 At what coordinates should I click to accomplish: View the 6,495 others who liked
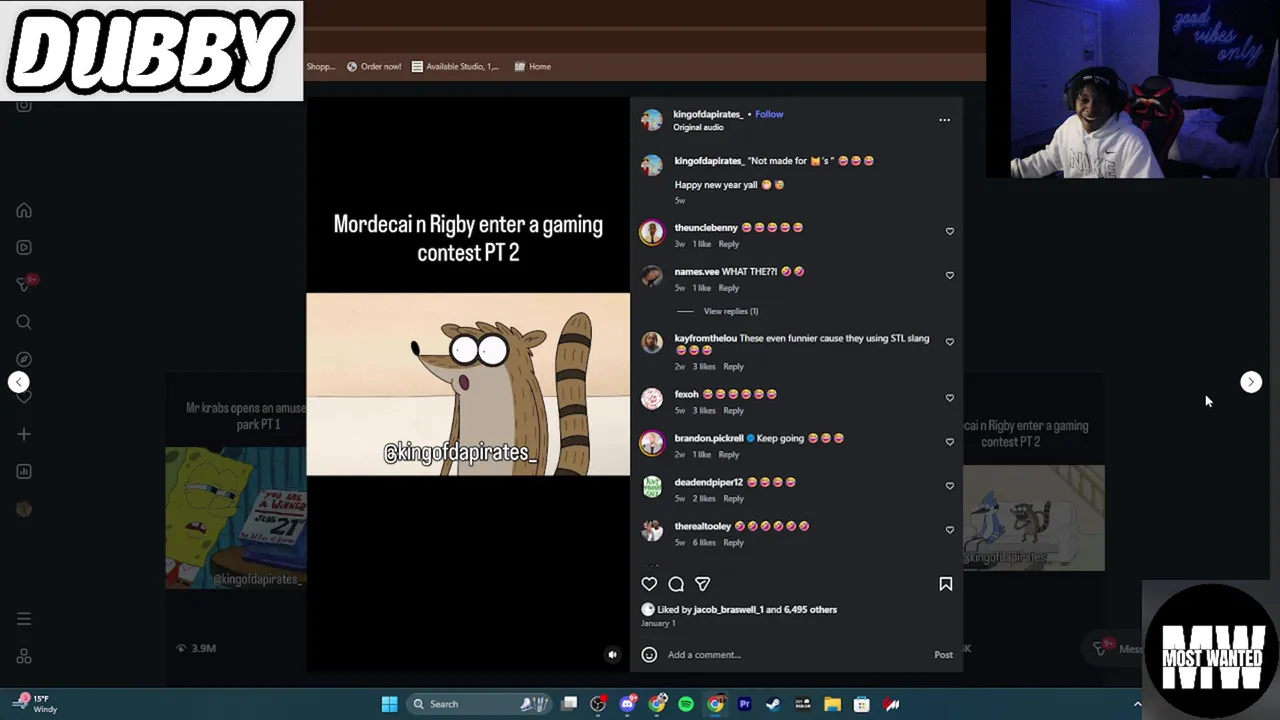[x=810, y=609]
